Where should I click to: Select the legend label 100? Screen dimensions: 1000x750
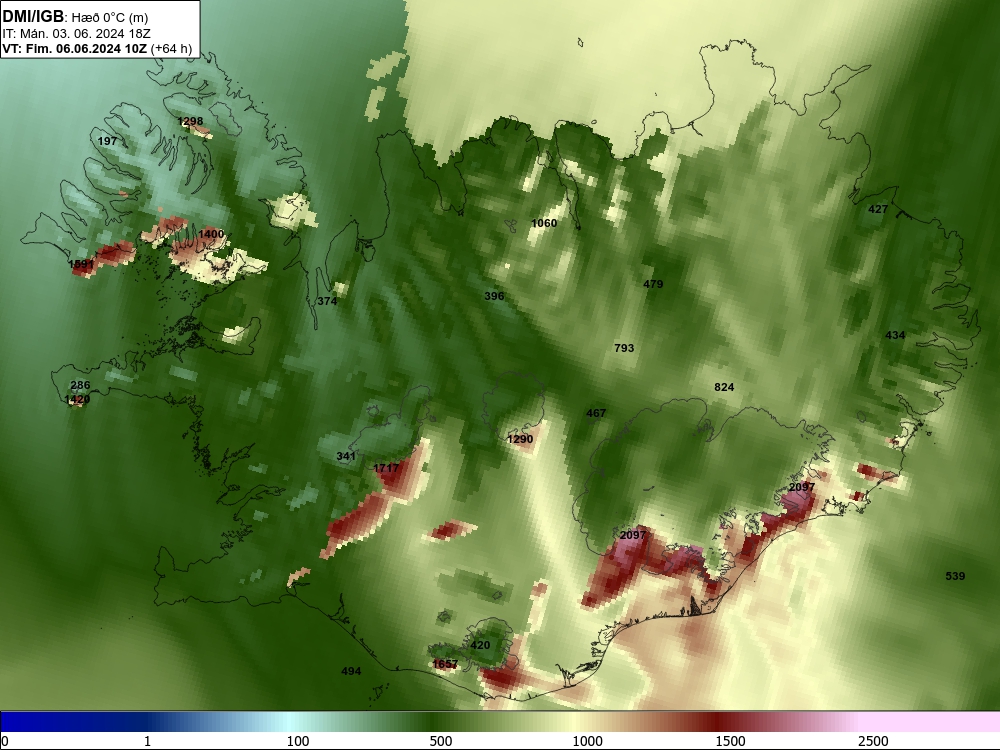click(x=298, y=741)
